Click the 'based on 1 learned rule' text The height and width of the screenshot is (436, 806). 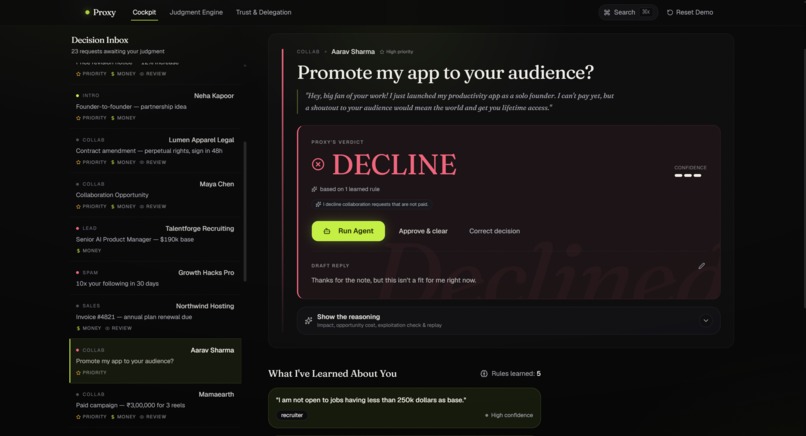pos(350,189)
